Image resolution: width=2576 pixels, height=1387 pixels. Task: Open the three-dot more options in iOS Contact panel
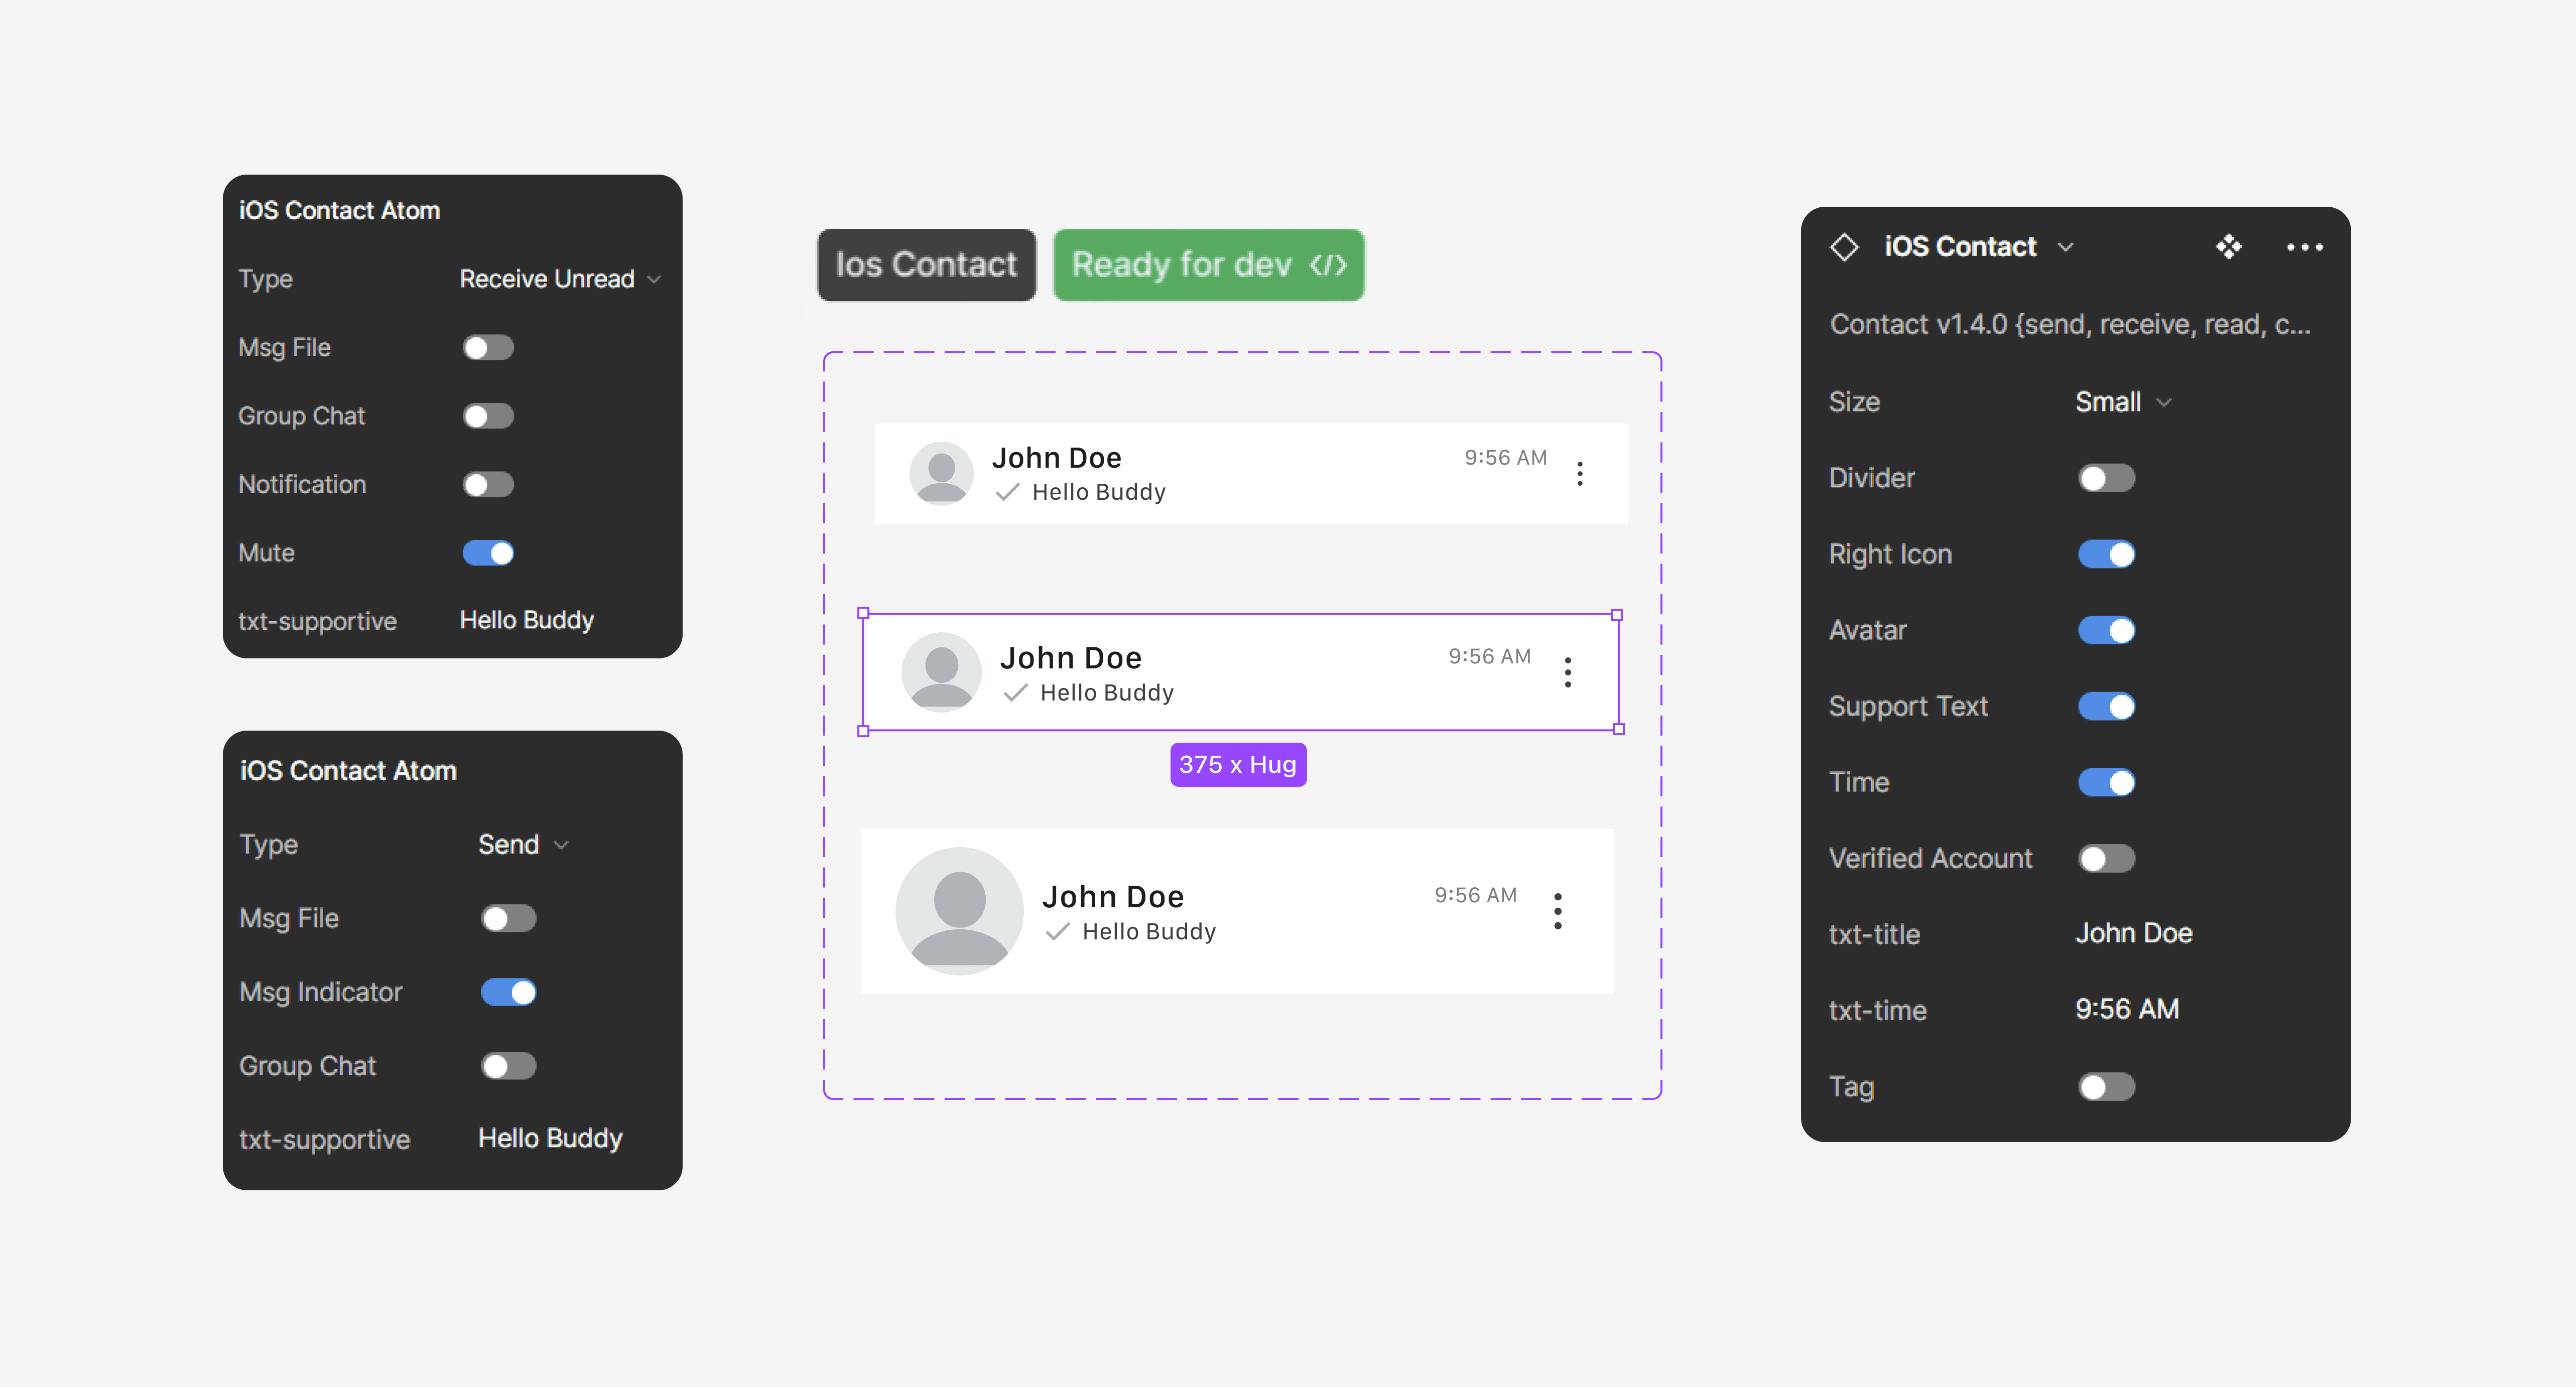pyautogui.click(x=2304, y=247)
